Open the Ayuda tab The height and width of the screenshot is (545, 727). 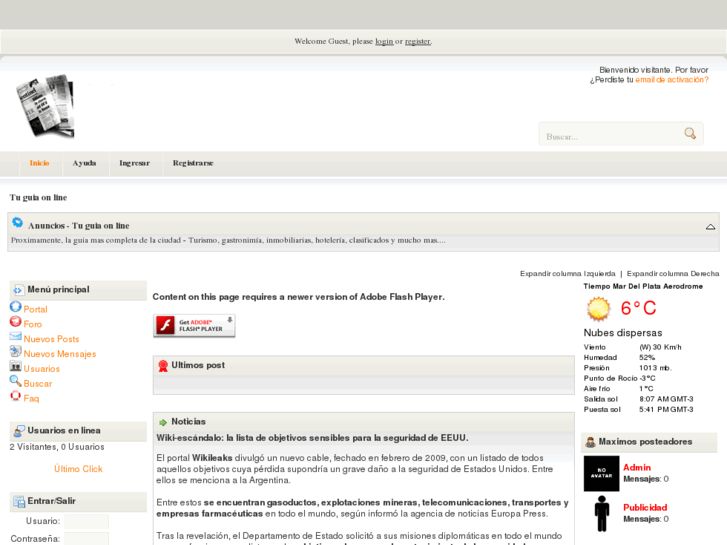84,163
